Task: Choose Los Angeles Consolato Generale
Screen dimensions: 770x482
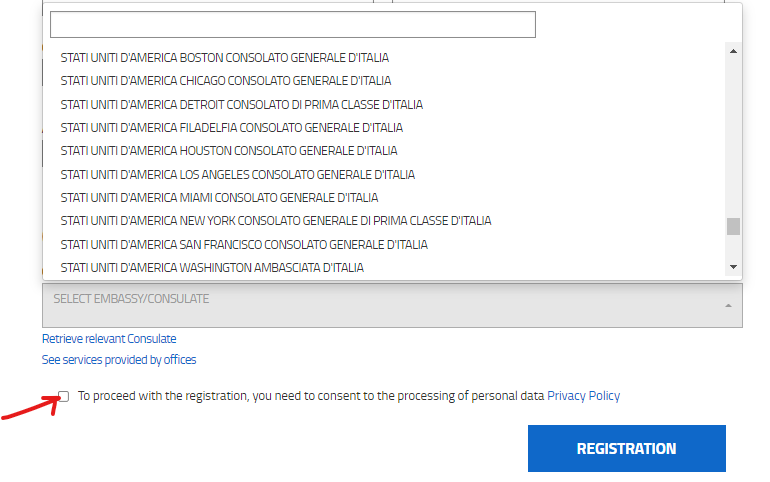Action: click(x=238, y=174)
